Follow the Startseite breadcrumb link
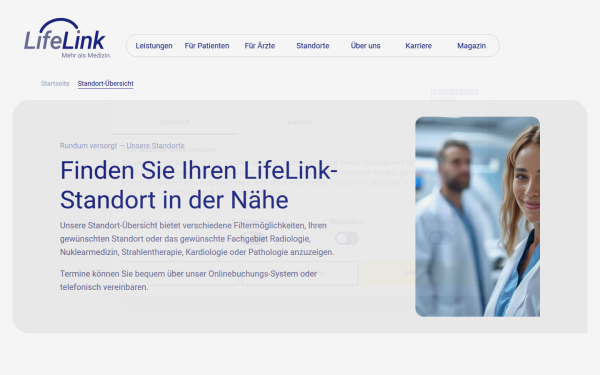The image size is (600, 375). tap(55, 83)
